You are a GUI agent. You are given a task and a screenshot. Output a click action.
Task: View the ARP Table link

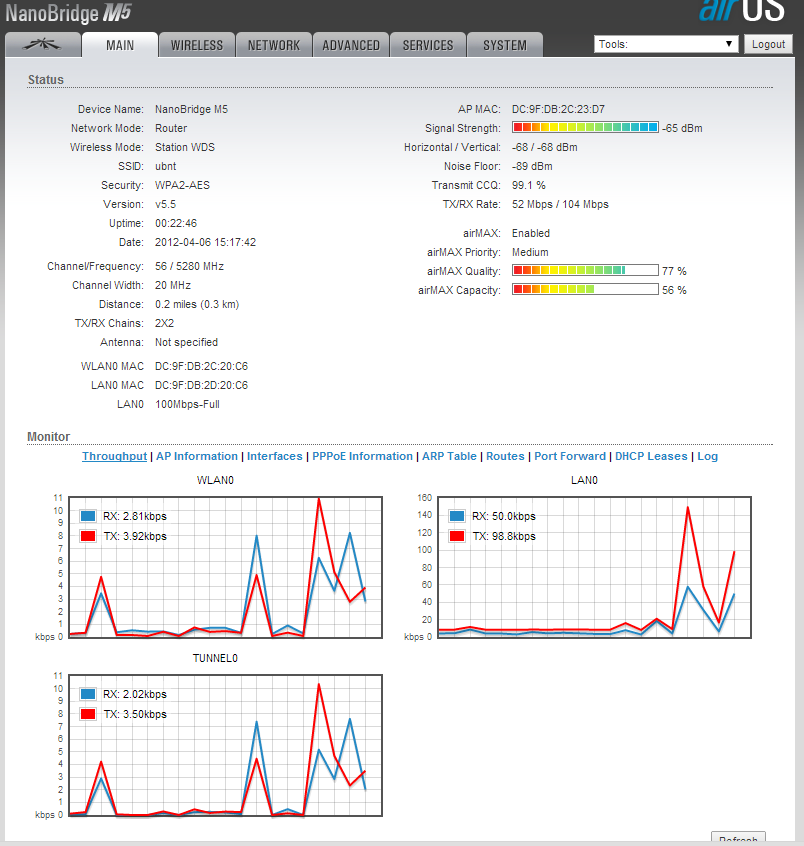click(x=448, y=456)
